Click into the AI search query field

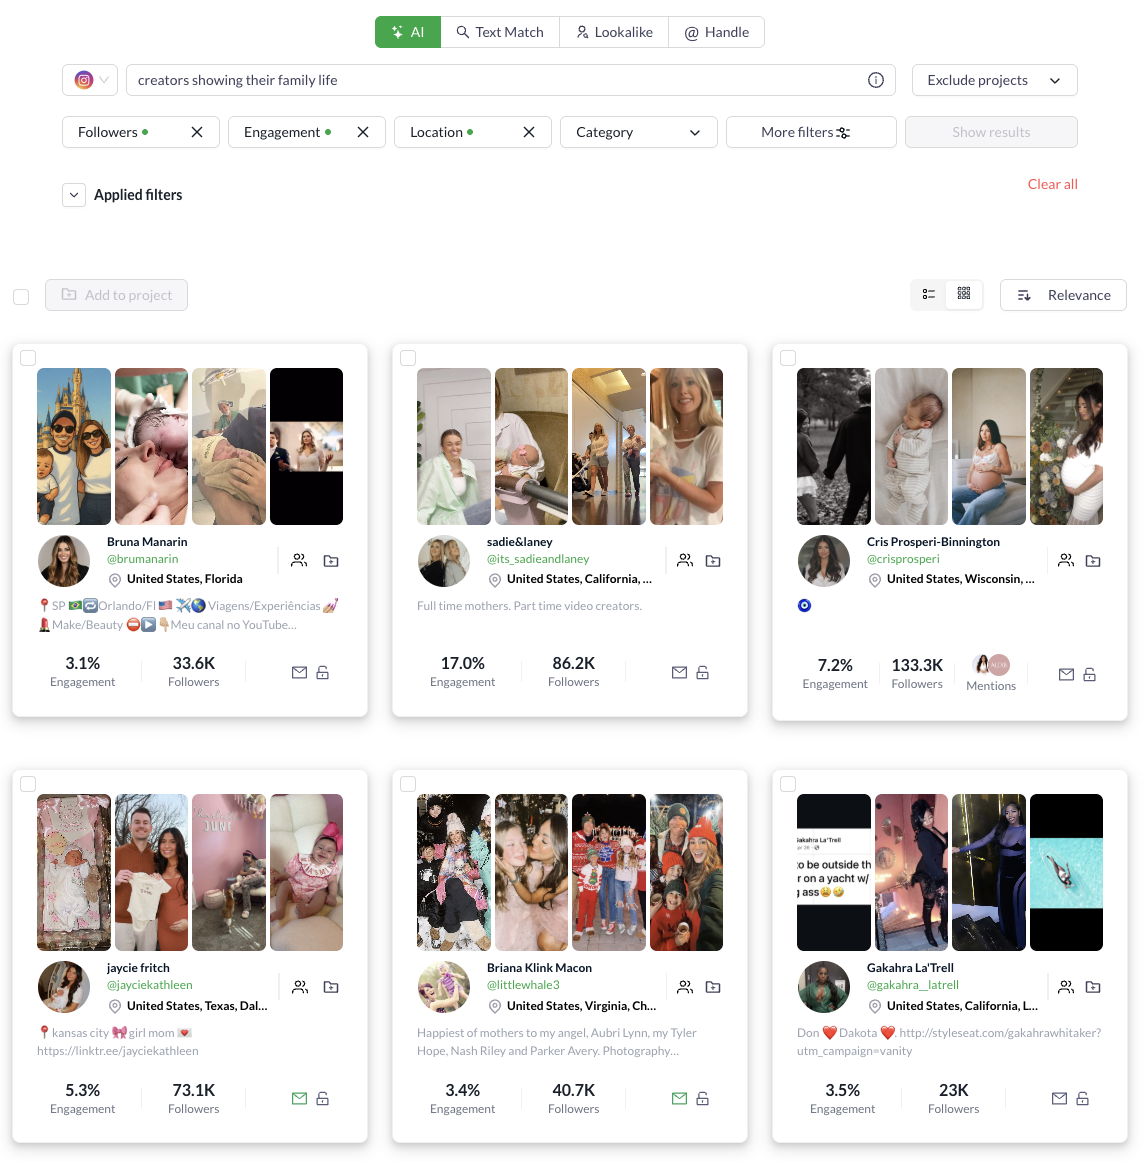pos(497,80)
